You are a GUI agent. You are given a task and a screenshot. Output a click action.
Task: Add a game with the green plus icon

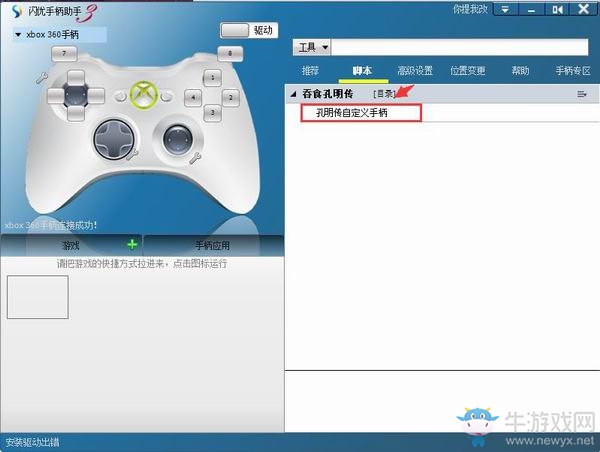[x=132, y=244]
